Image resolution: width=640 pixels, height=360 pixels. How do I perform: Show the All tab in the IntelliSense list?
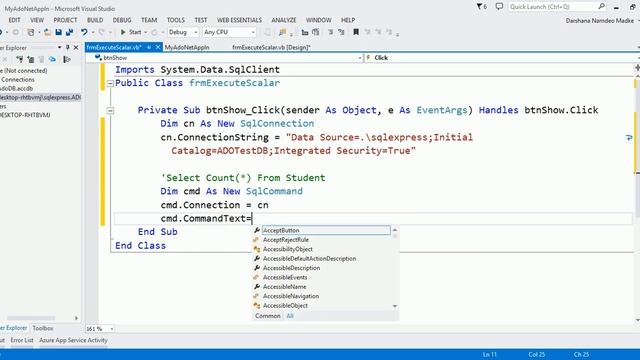(x=290, y=316)
